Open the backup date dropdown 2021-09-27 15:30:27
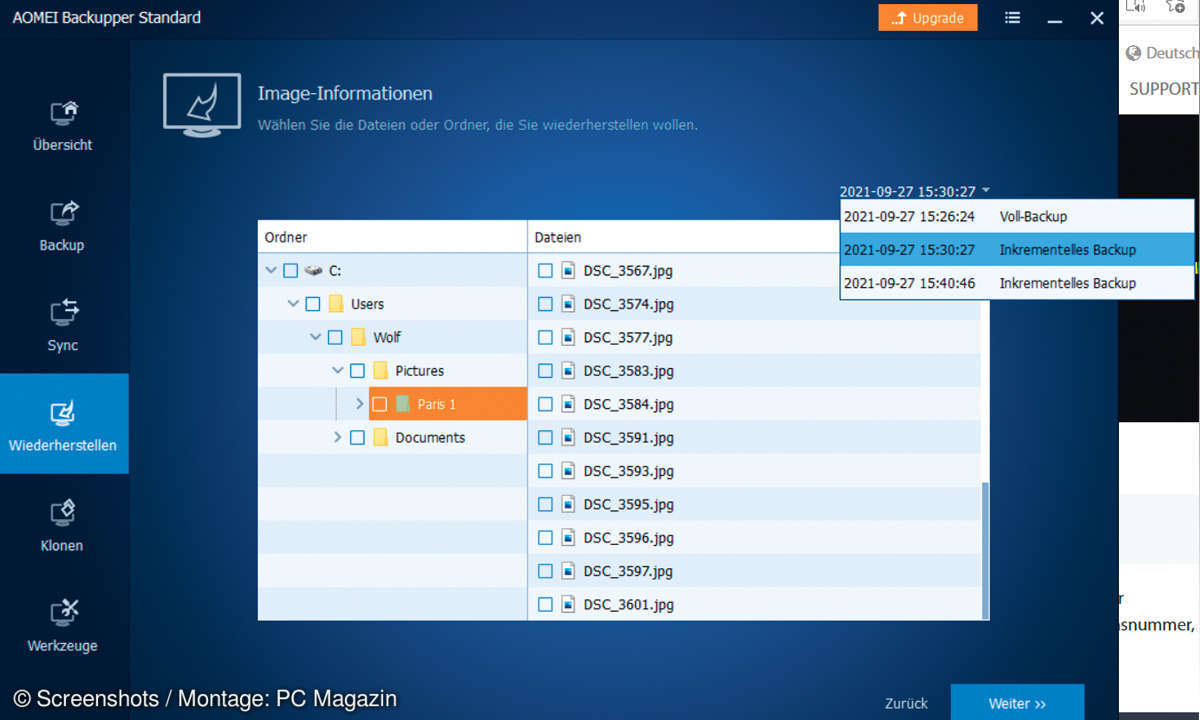 (915, 191)
